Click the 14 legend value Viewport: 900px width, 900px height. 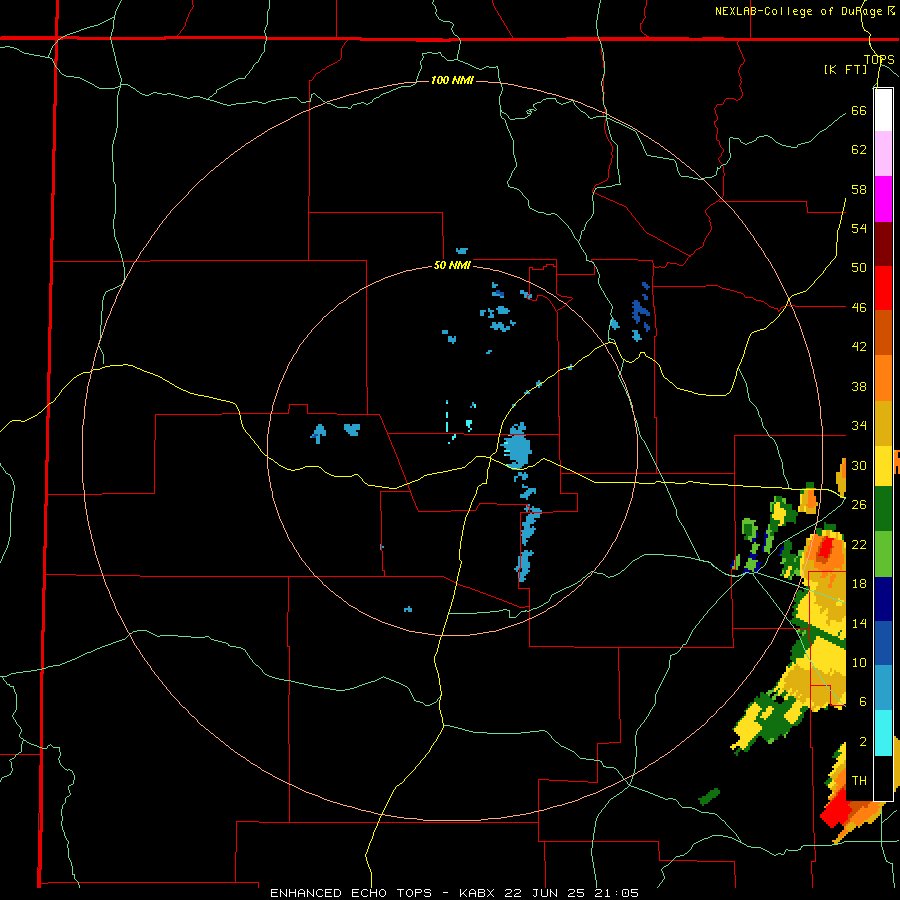[x=859, y=623]
